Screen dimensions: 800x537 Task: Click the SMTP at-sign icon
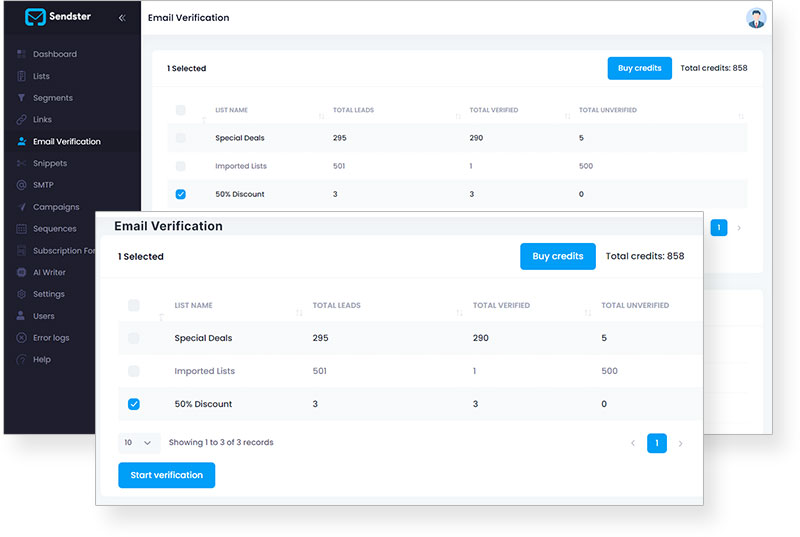(x=21, y=185)
